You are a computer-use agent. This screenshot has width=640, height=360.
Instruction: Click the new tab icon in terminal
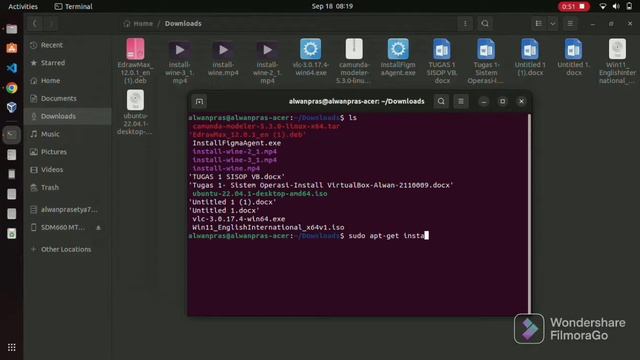[x=199, y=101]
